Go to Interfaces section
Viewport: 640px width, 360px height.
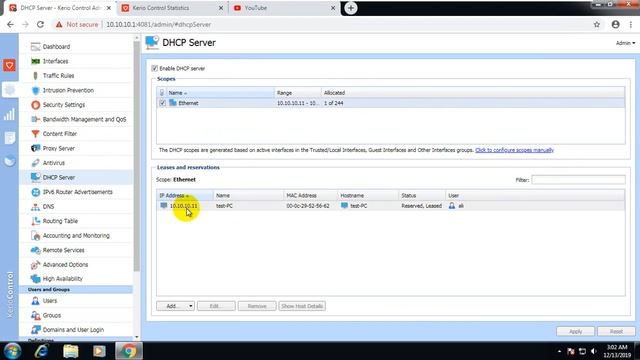click(x=55, y=61)
